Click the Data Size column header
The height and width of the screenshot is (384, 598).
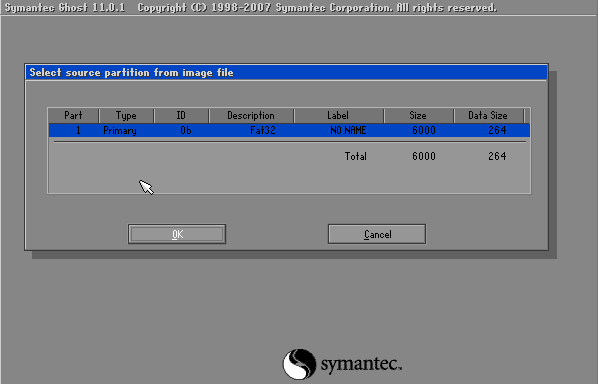tap(488, 116)
